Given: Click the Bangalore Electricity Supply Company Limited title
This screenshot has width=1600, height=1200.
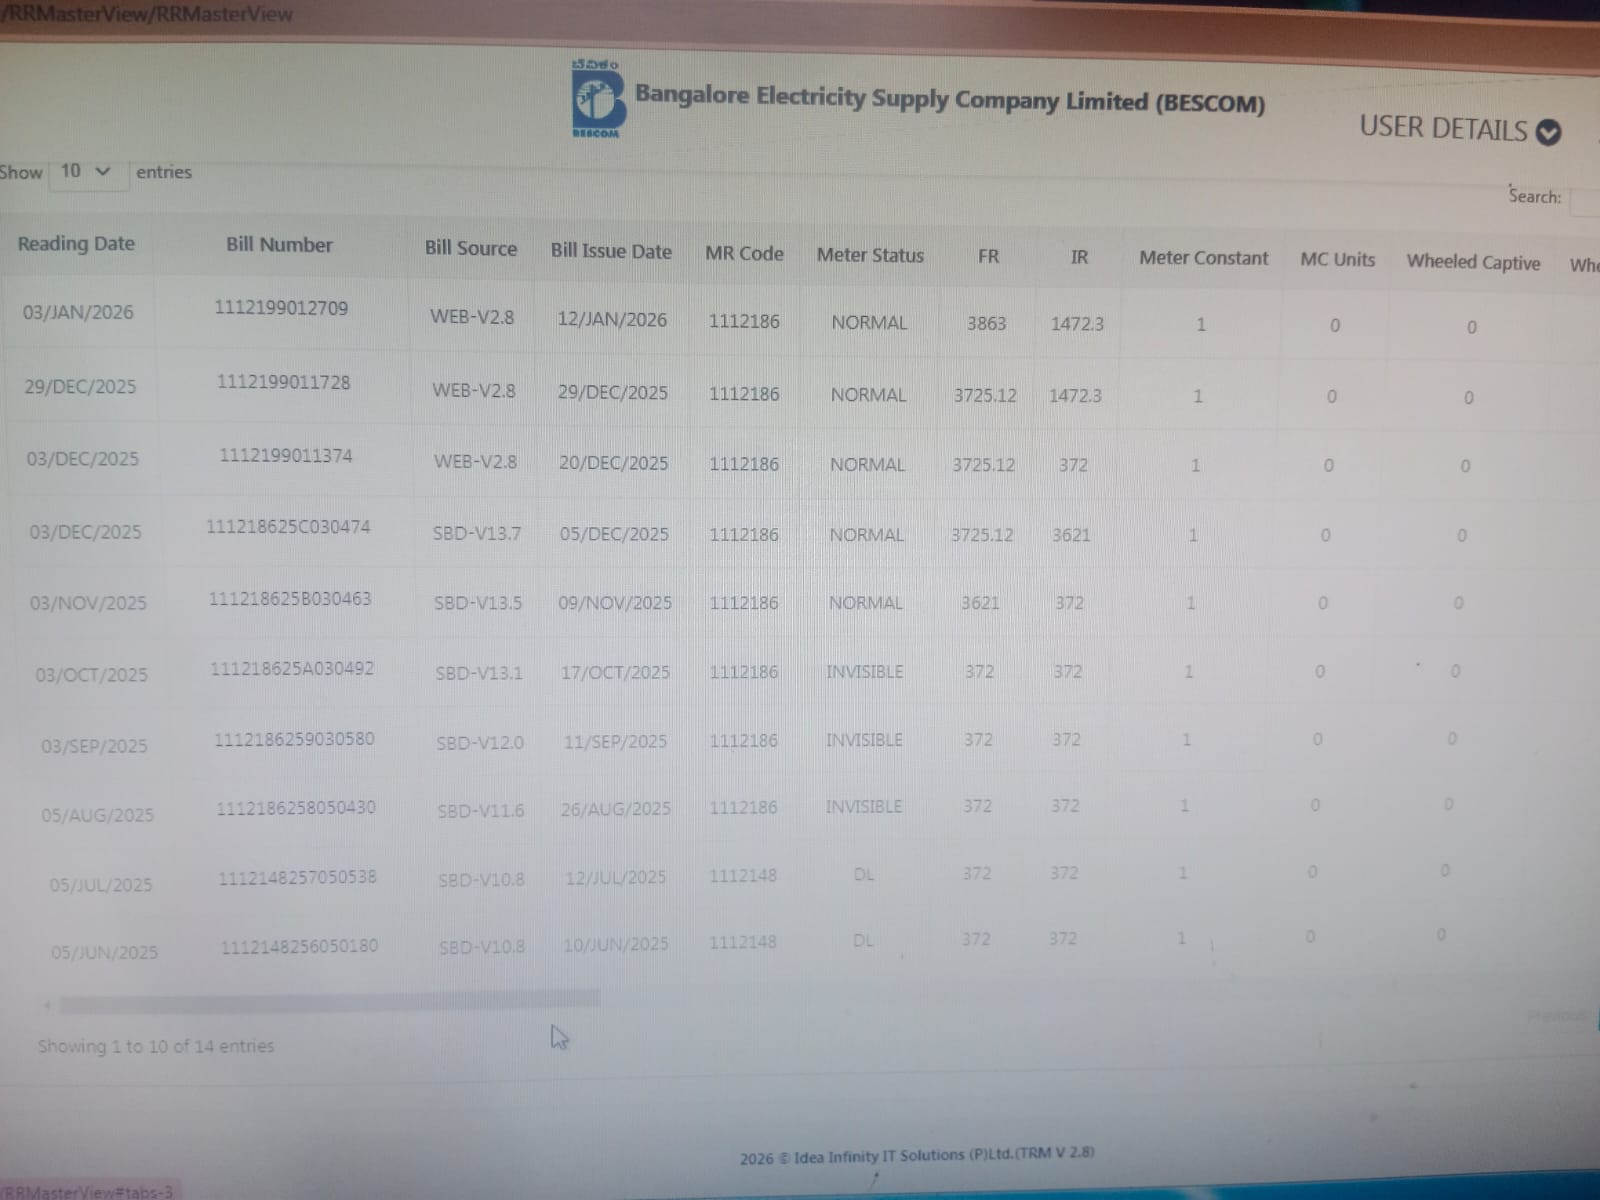Looking at the screenshot, I should pos(950,100).
